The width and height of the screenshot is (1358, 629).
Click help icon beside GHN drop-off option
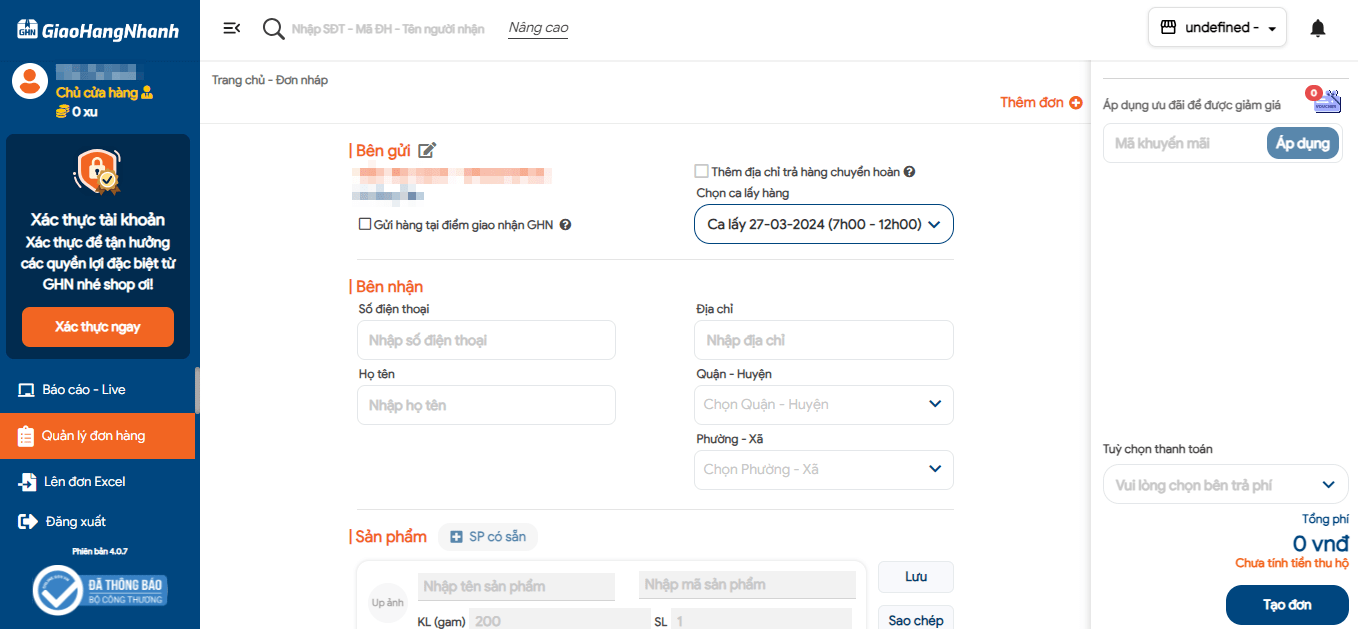pos(565,225)
